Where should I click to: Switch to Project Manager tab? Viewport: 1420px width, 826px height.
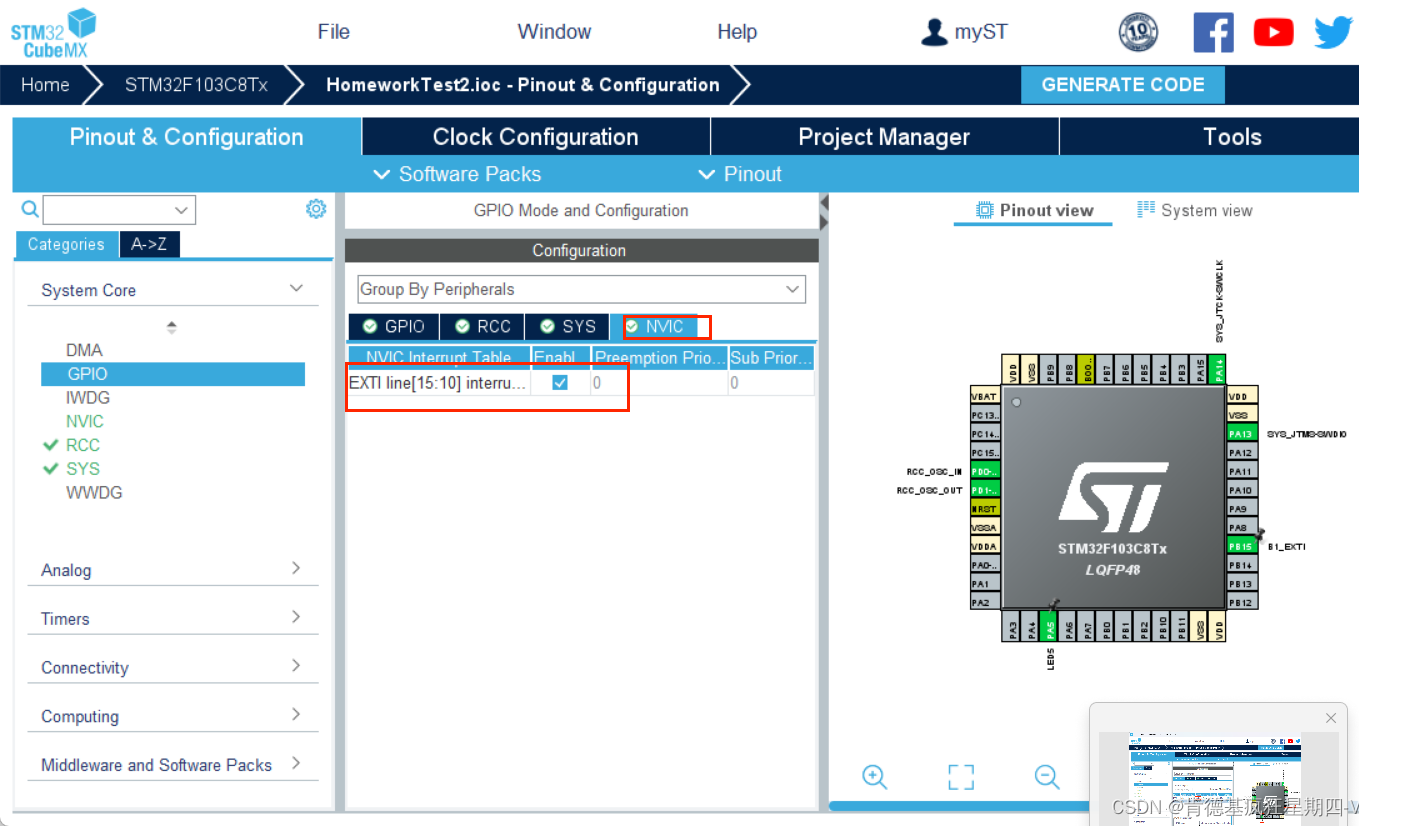point(884,137)
